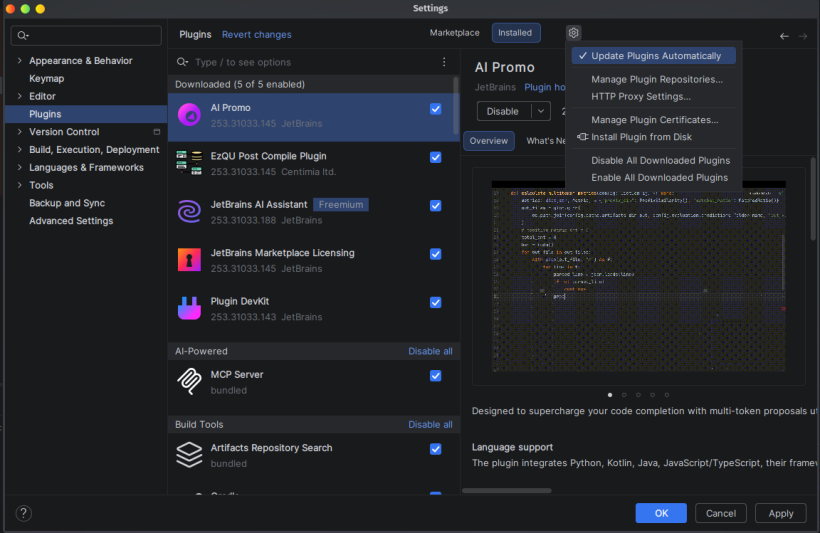Click the Plugin DevKit icon

point(189,308)
